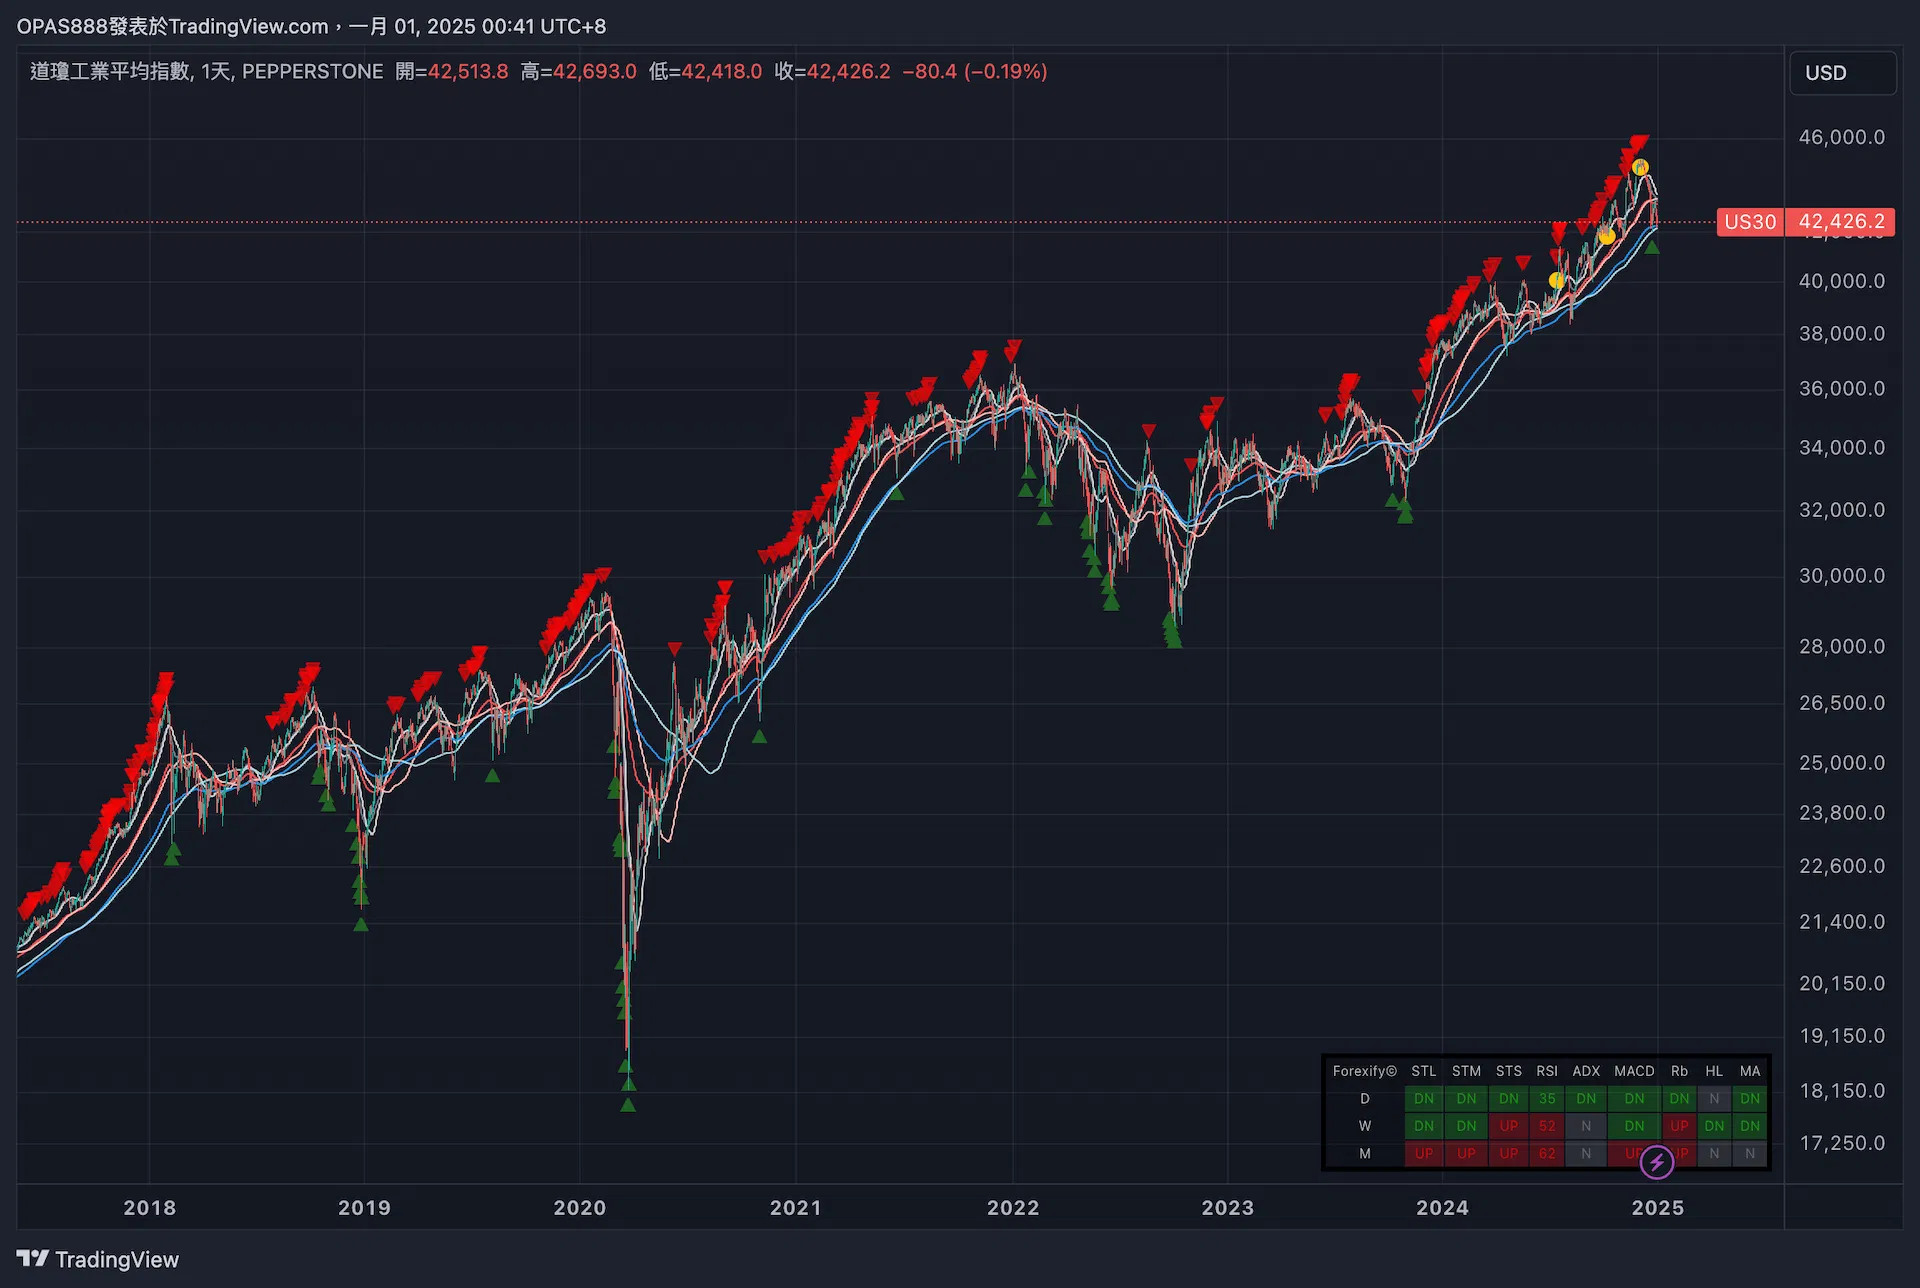
Task: Click the 20,150.0 price scale label
Action: click(1842, 984)
